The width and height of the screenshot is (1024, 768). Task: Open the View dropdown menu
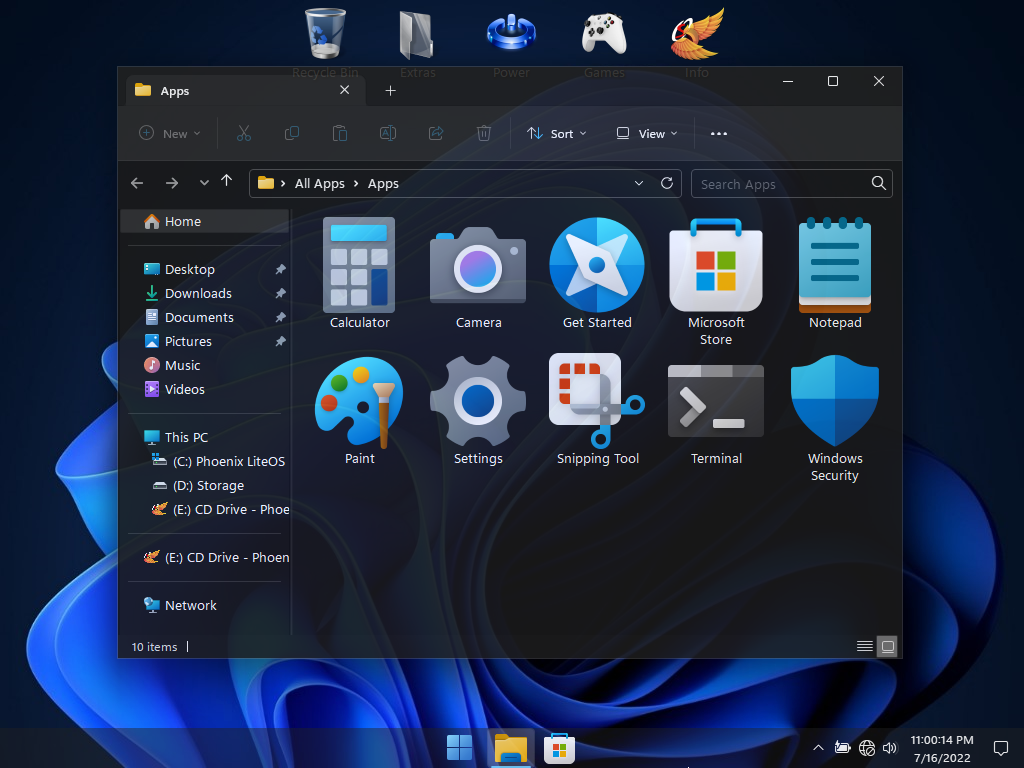point(647,133)
